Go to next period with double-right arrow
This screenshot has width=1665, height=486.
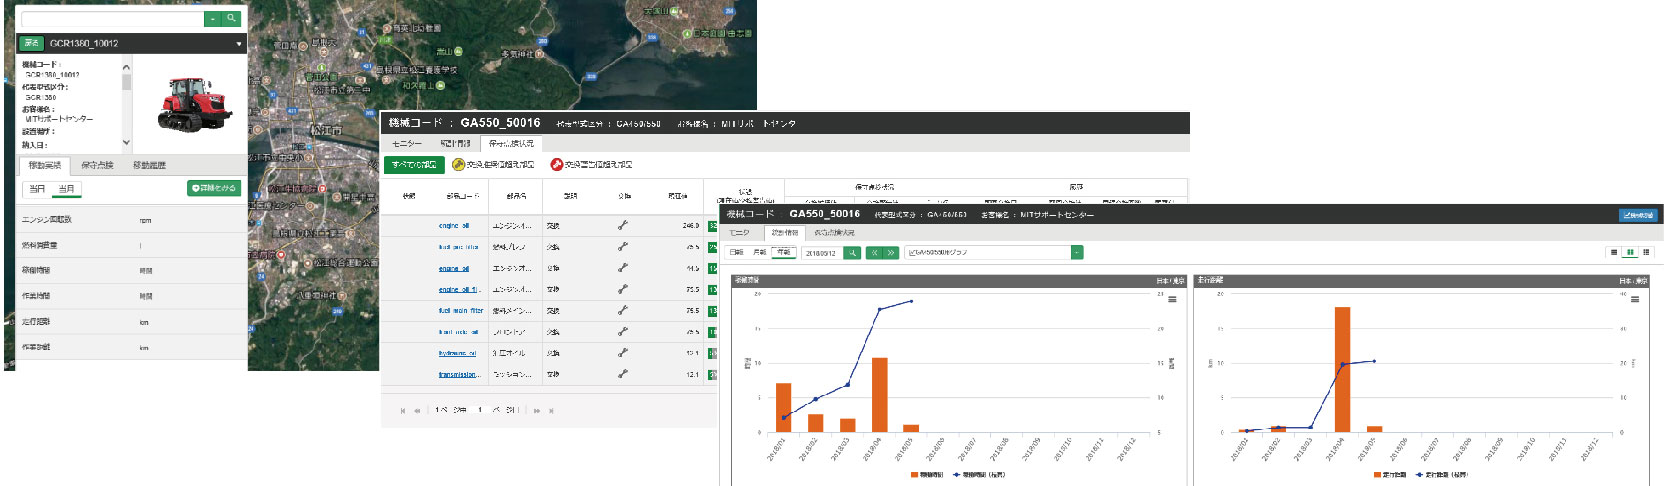[890, 253]
